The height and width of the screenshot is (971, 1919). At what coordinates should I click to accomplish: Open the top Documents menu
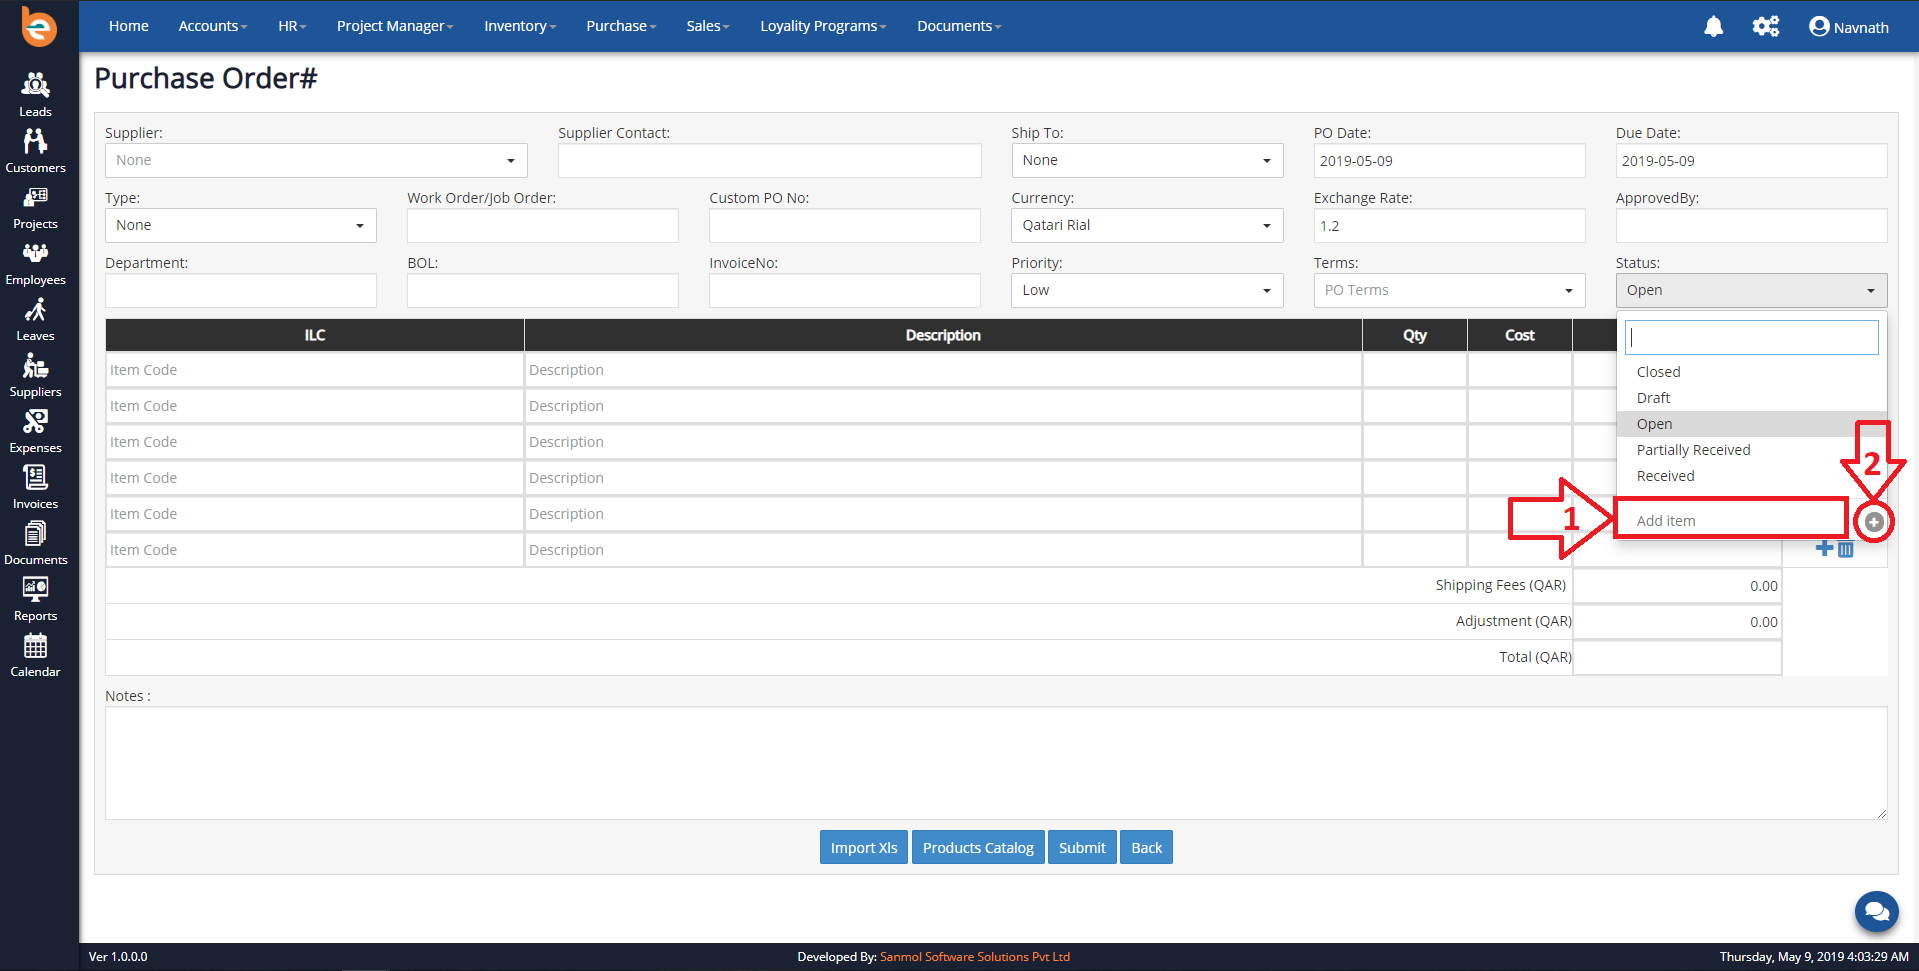[959, 26]
